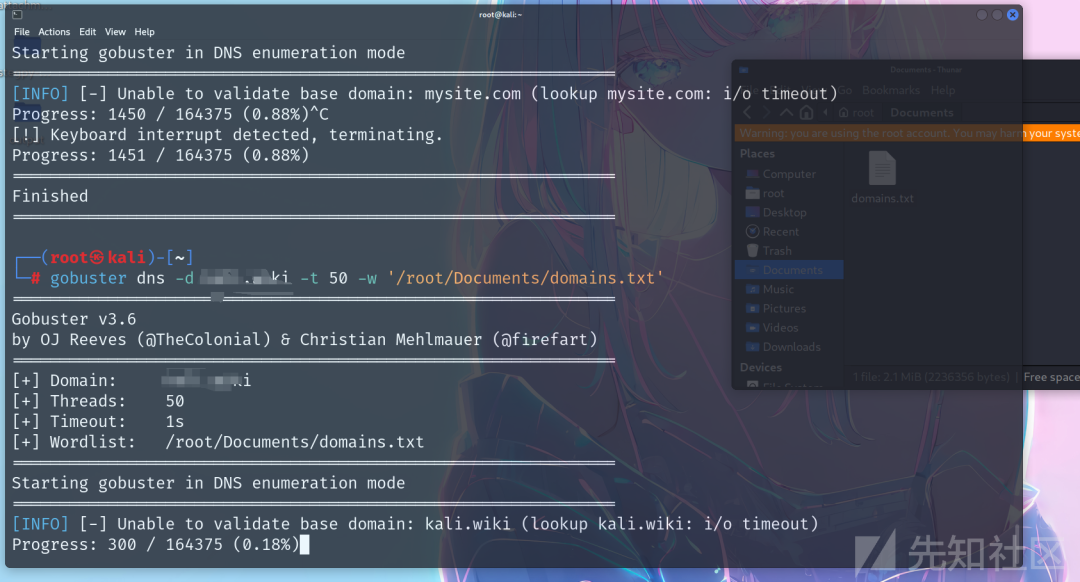
Task: Go back with Thunar's back arrow
Action: coord(747,112)
